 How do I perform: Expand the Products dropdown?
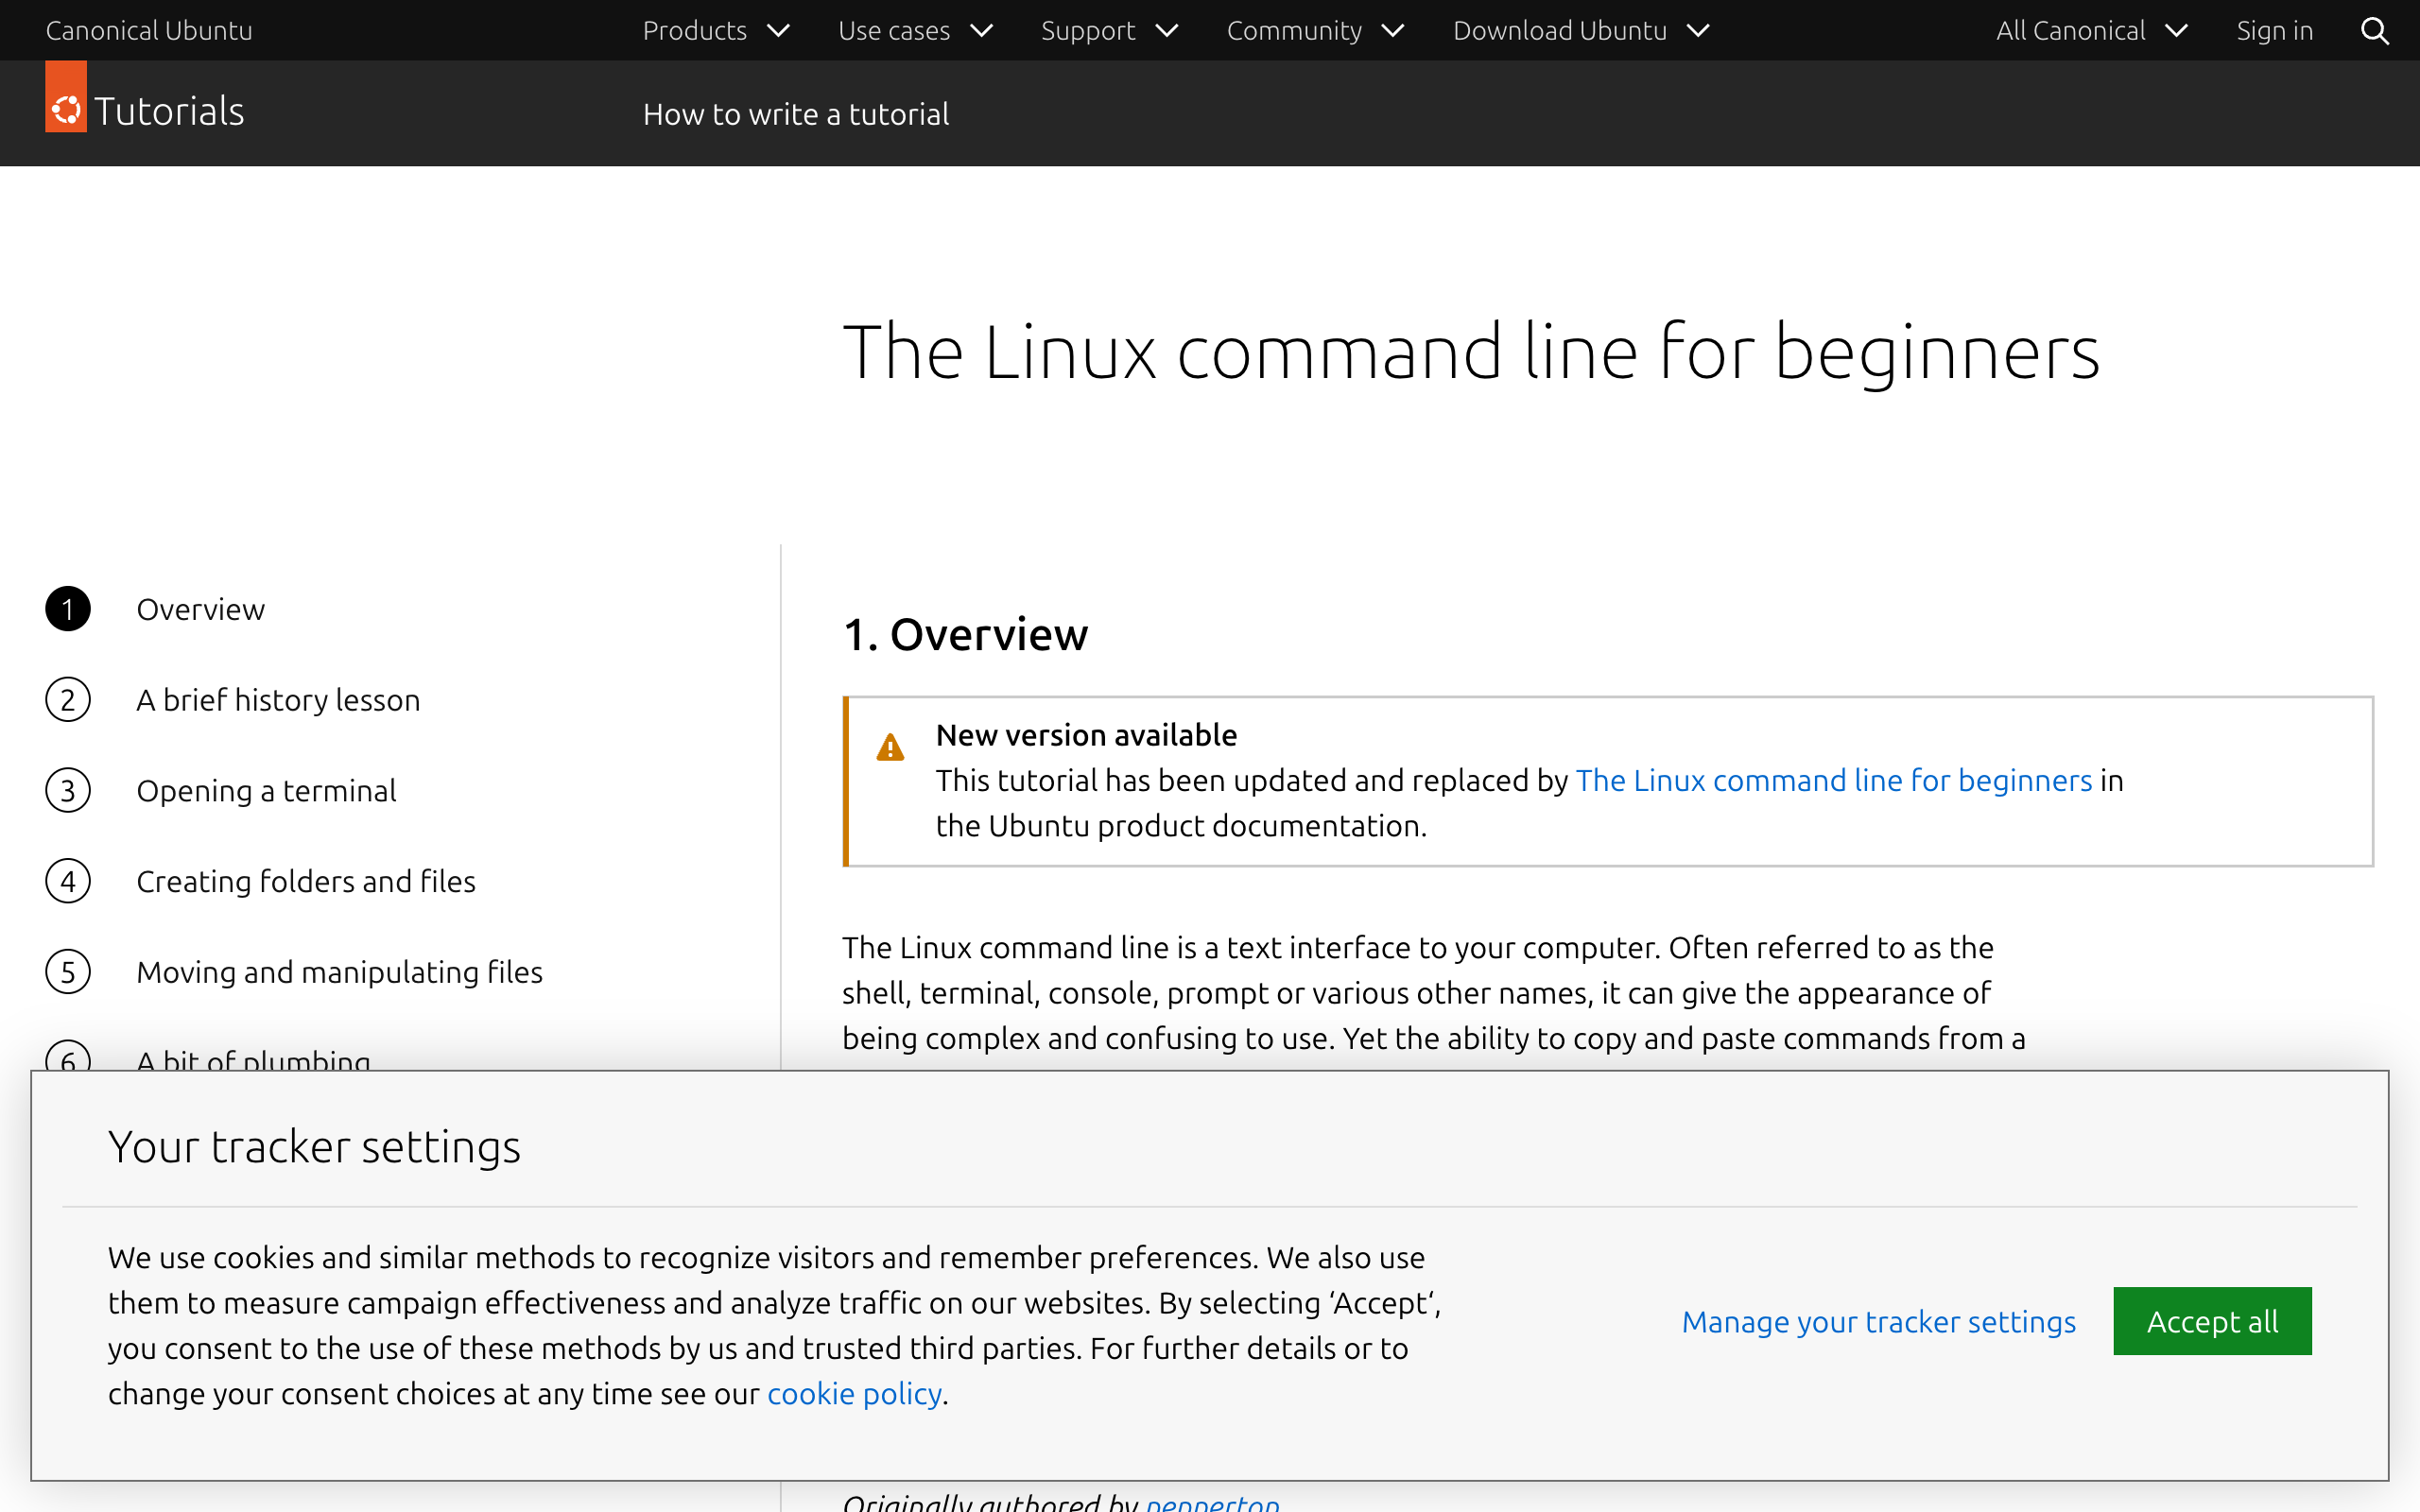tap(715, 30)
